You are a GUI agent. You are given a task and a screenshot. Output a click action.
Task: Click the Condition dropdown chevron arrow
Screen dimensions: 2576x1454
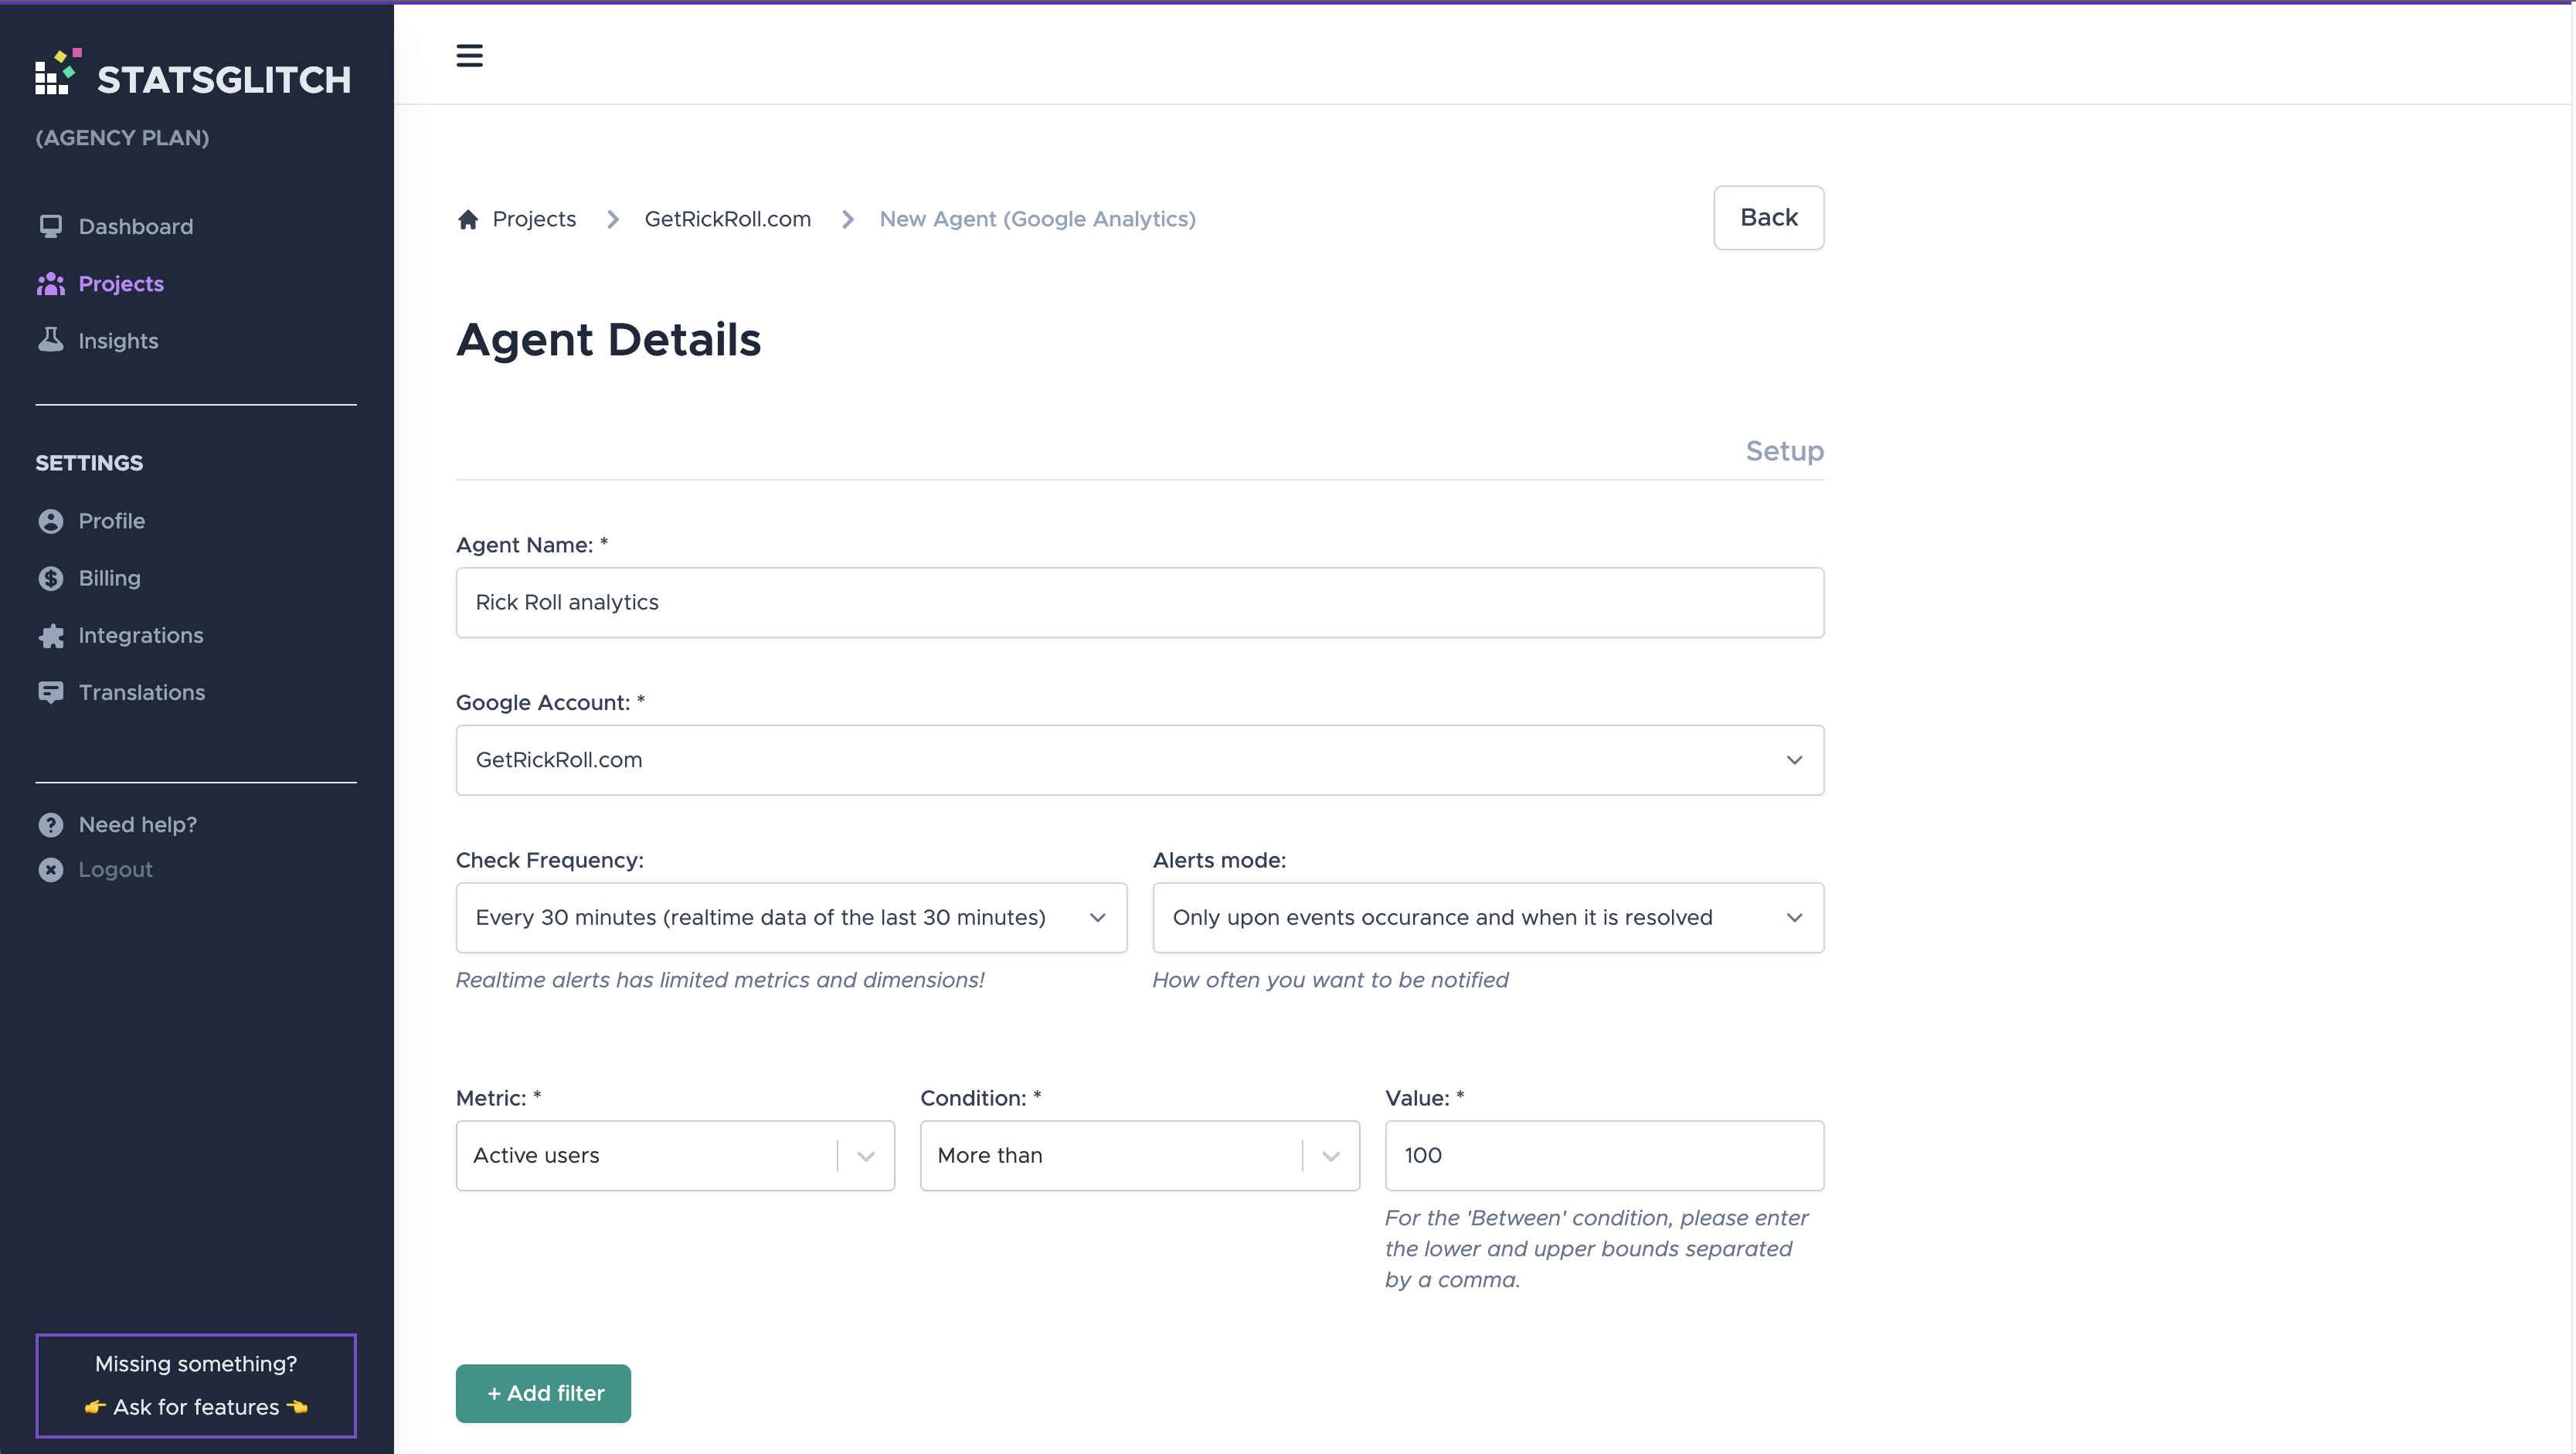[x=1331, y=1156]
